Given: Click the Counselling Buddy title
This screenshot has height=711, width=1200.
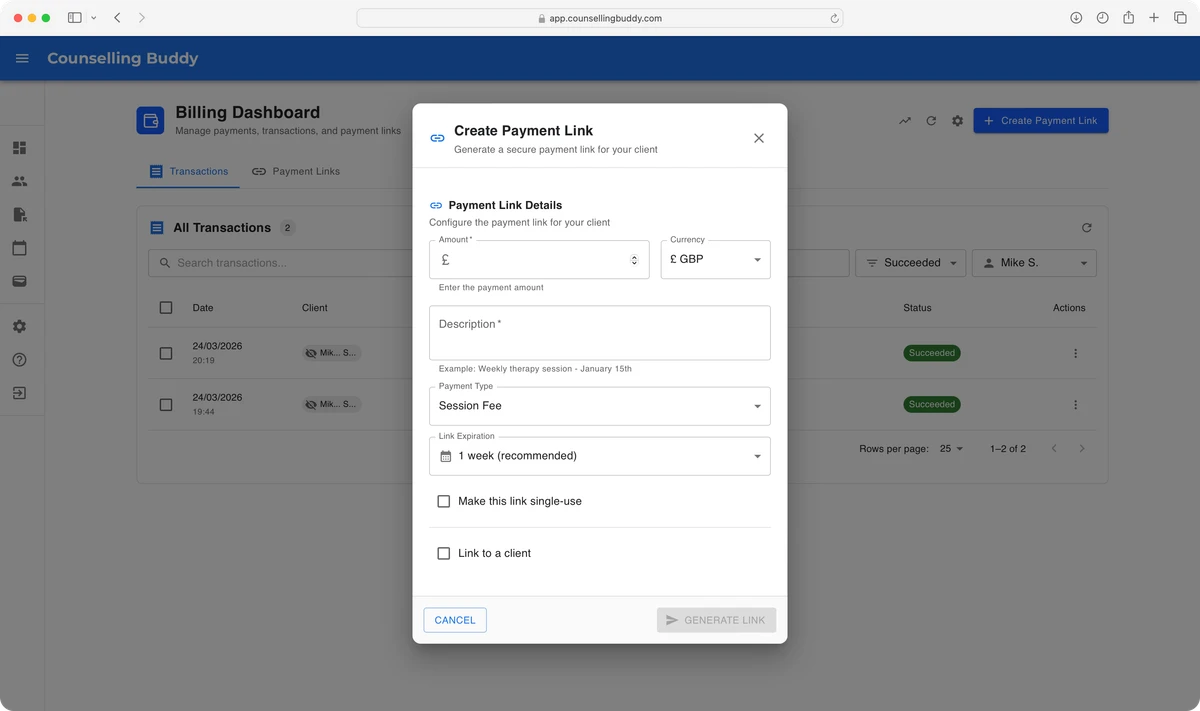Looking at the screenshot, I should click(x=123, y=58).
